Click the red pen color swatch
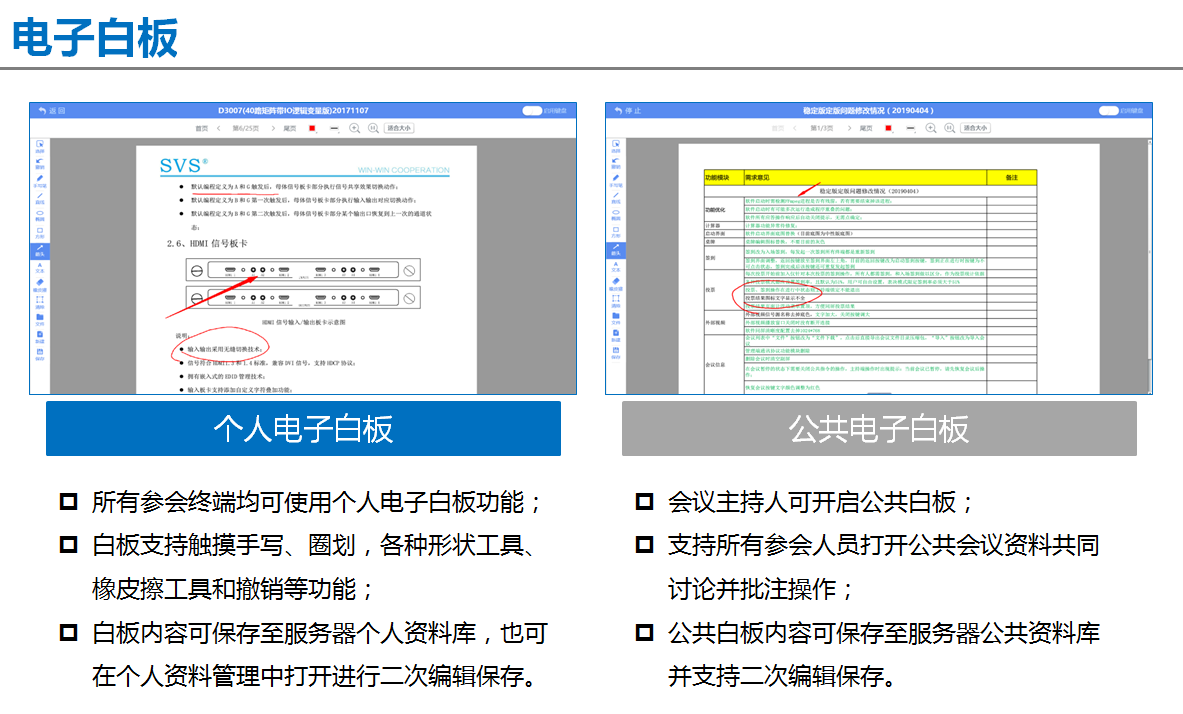Screen dimensions: 1183x714 click(311, 129)
